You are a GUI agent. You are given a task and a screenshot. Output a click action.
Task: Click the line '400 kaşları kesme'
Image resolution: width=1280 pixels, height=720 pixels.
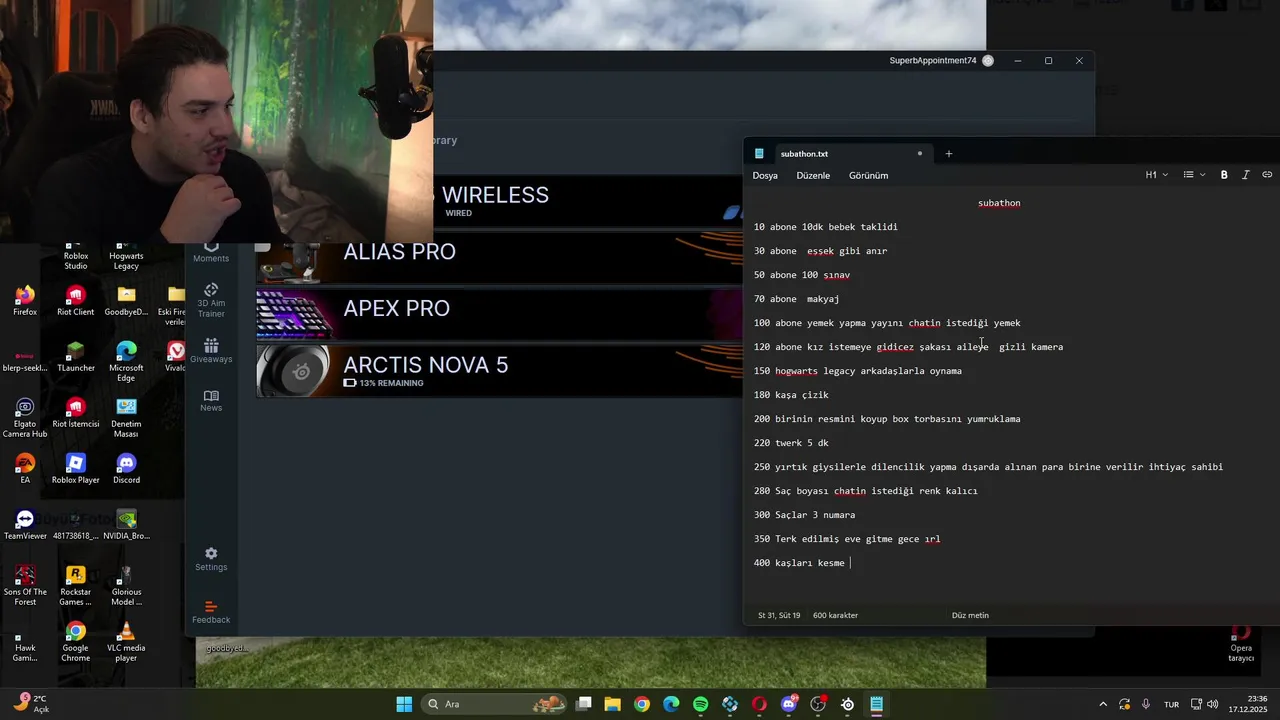(x=799, y=563)
